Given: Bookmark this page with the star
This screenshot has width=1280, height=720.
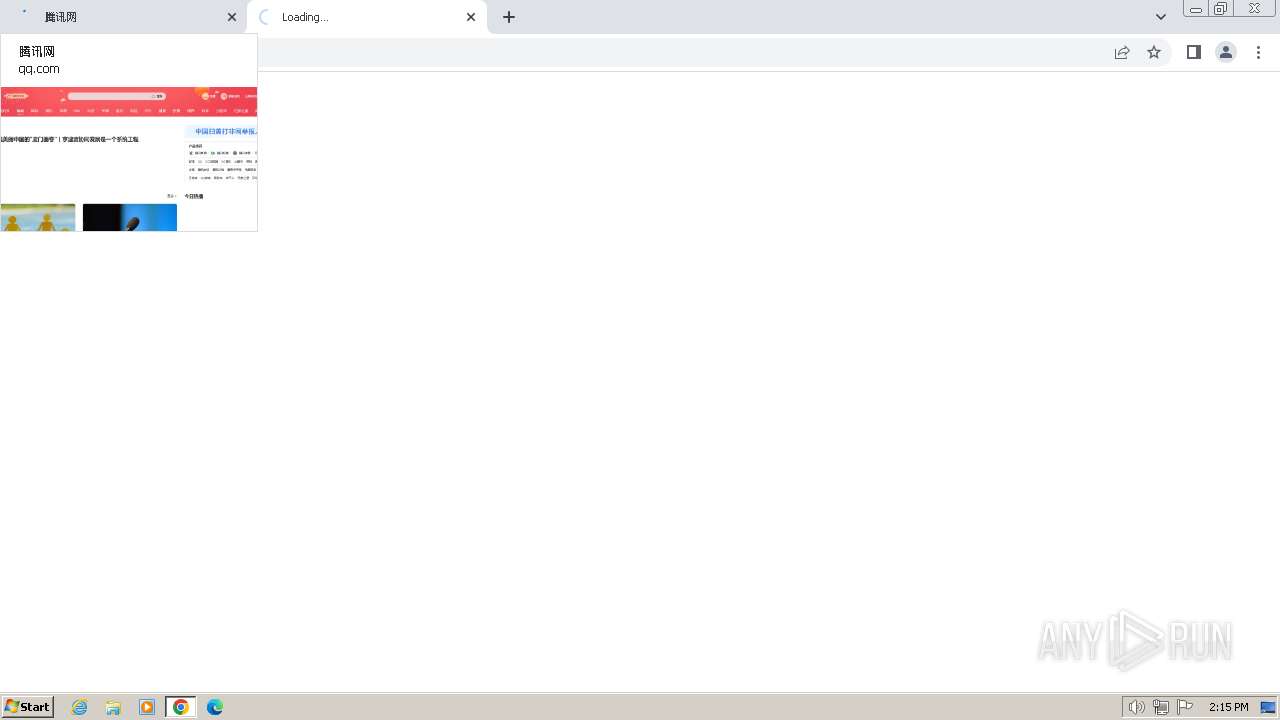Looking at the screenshot, I should coord(1154,52).
